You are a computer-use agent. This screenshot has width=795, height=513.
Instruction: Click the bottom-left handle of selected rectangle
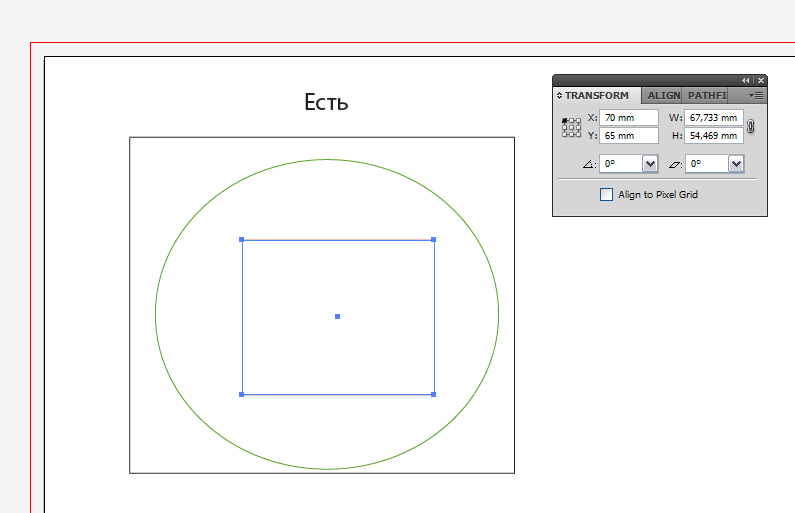pyautogui.click(x=242, y=394)
